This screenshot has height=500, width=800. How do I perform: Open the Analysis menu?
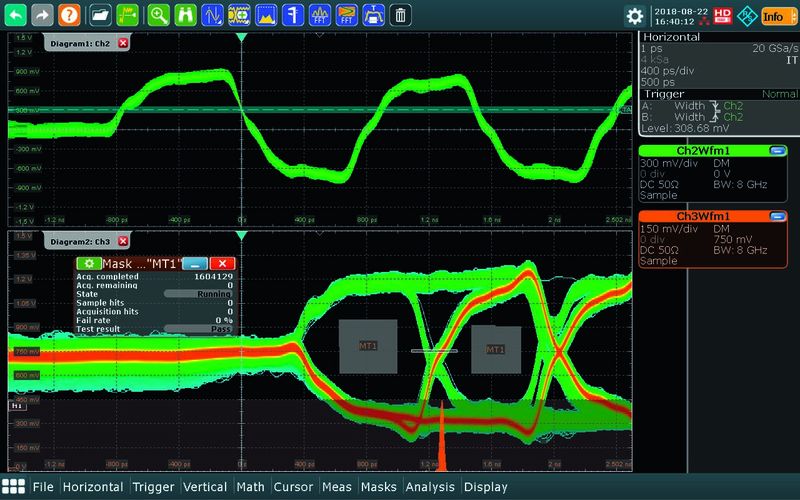tap(430, 487)
